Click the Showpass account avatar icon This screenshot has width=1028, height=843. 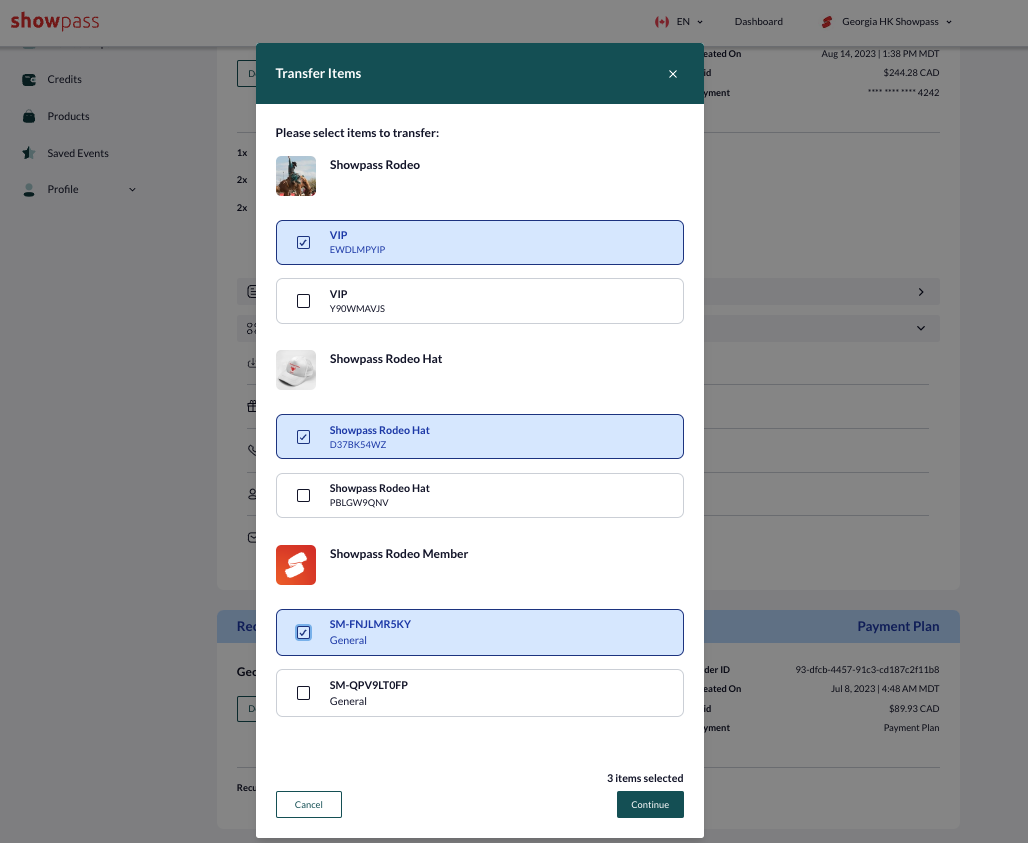(x=827, y=22)
